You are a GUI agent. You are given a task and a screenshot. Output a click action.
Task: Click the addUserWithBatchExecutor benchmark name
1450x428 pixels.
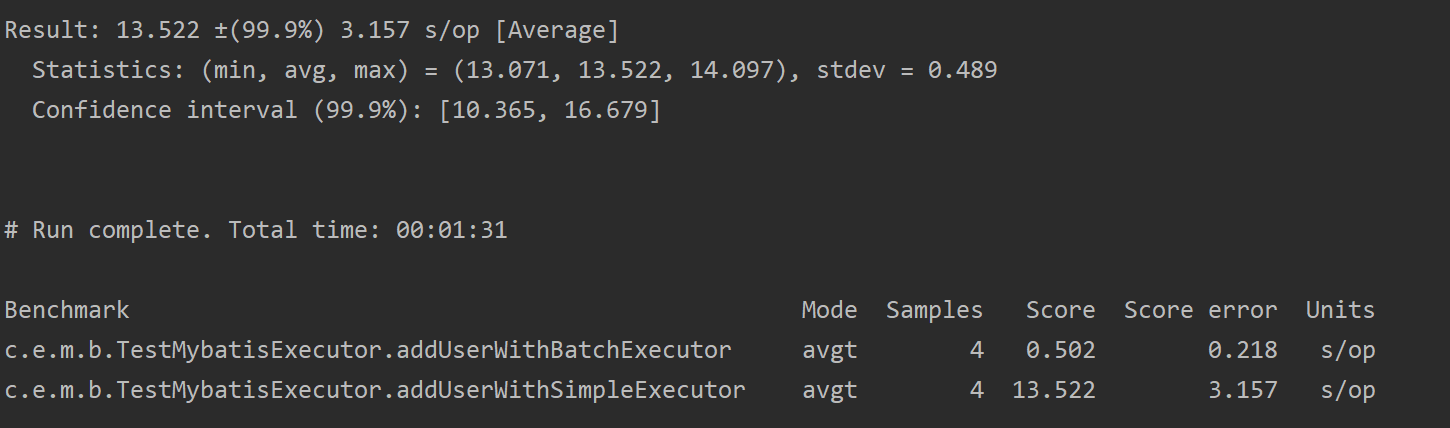click(368, 350)
